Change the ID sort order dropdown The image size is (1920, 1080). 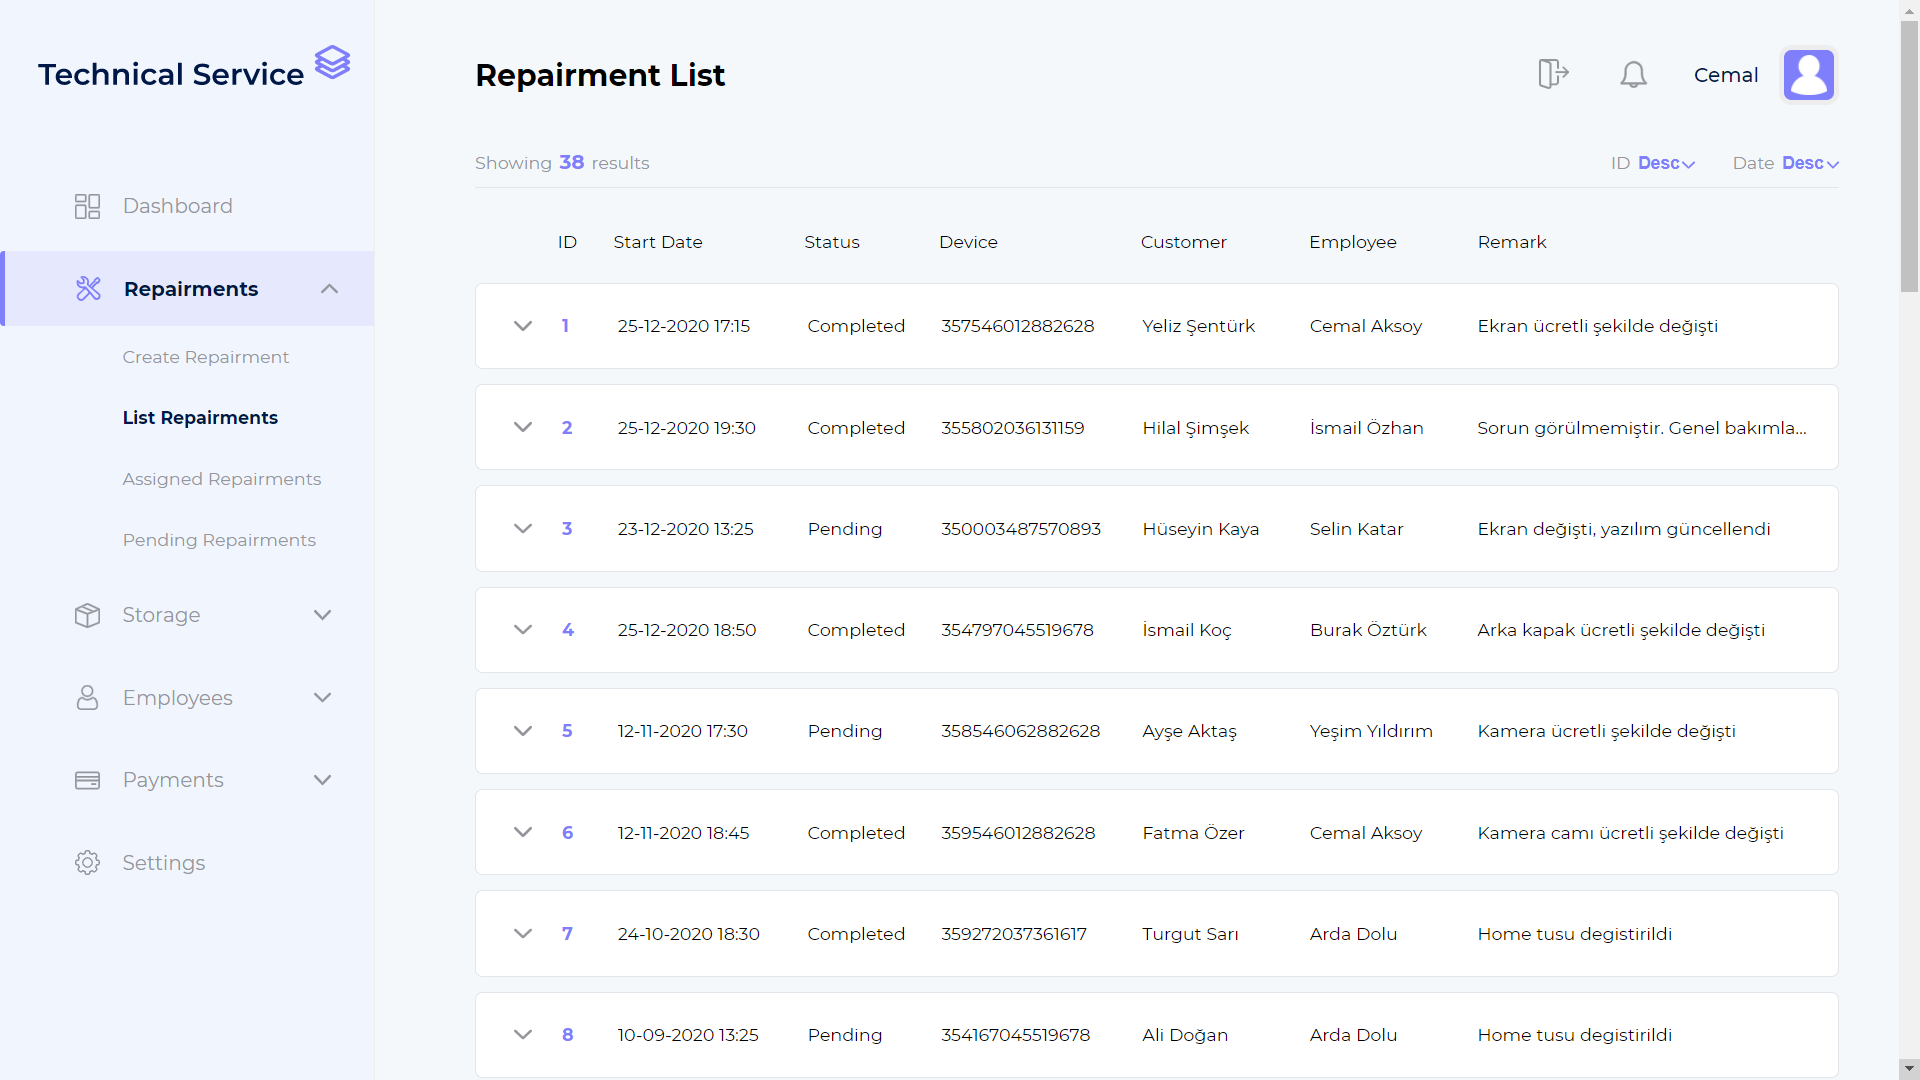[1666, 163]
